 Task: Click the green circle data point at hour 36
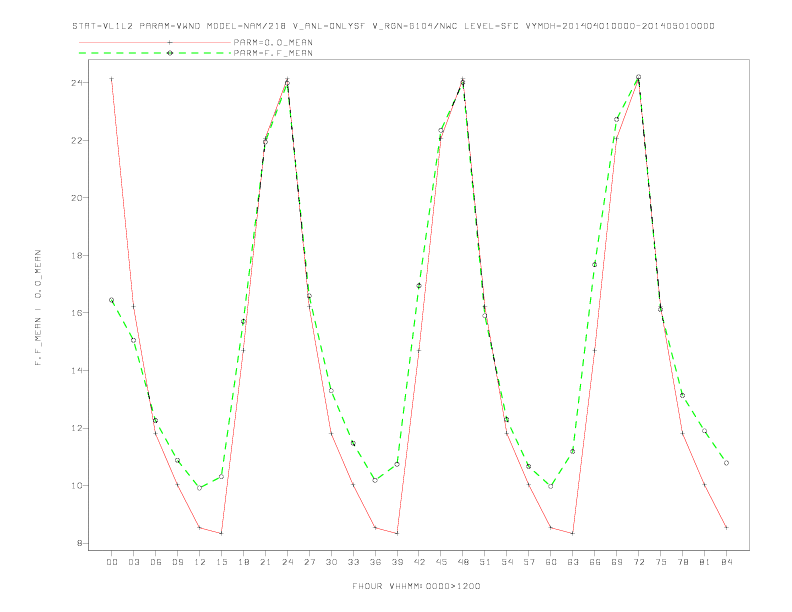point(375,480)
